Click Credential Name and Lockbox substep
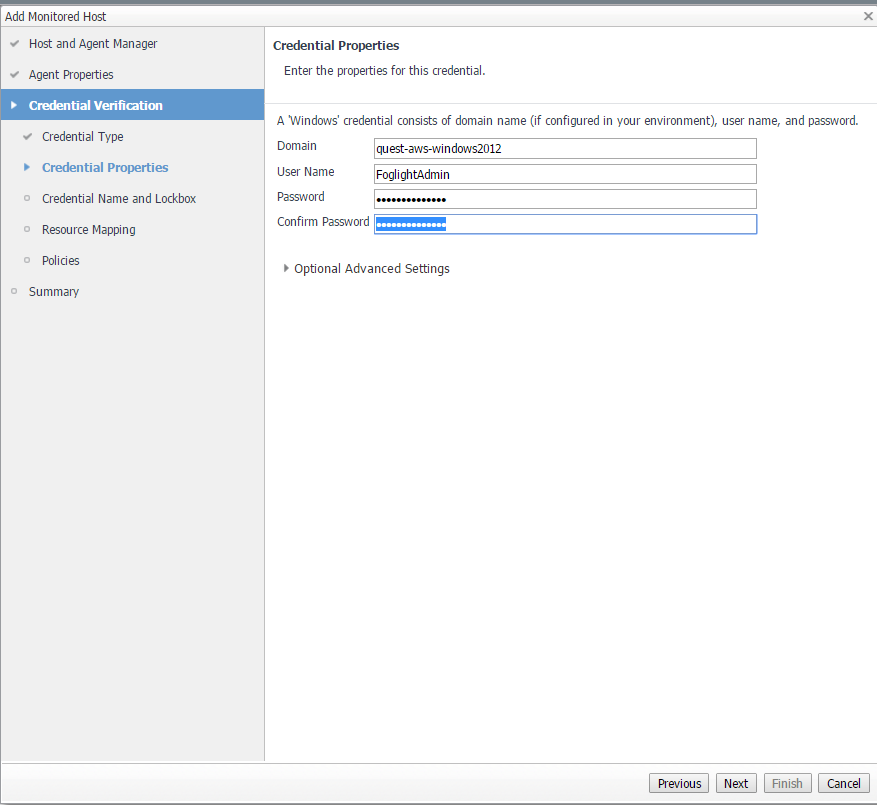This screenshot has width=877, height=805. pos(119,199)
